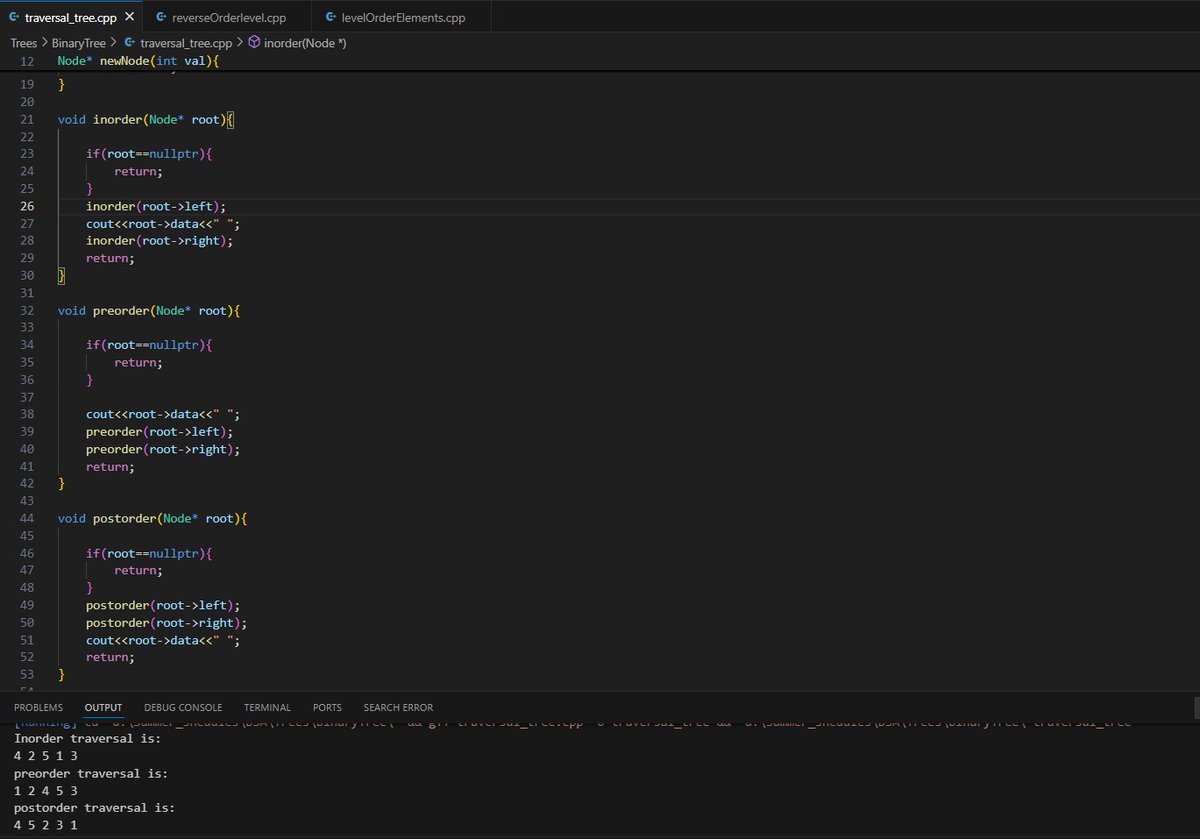Click closing brace on line 30
This screenshot has width=1200, height=839.
[61, 275]
